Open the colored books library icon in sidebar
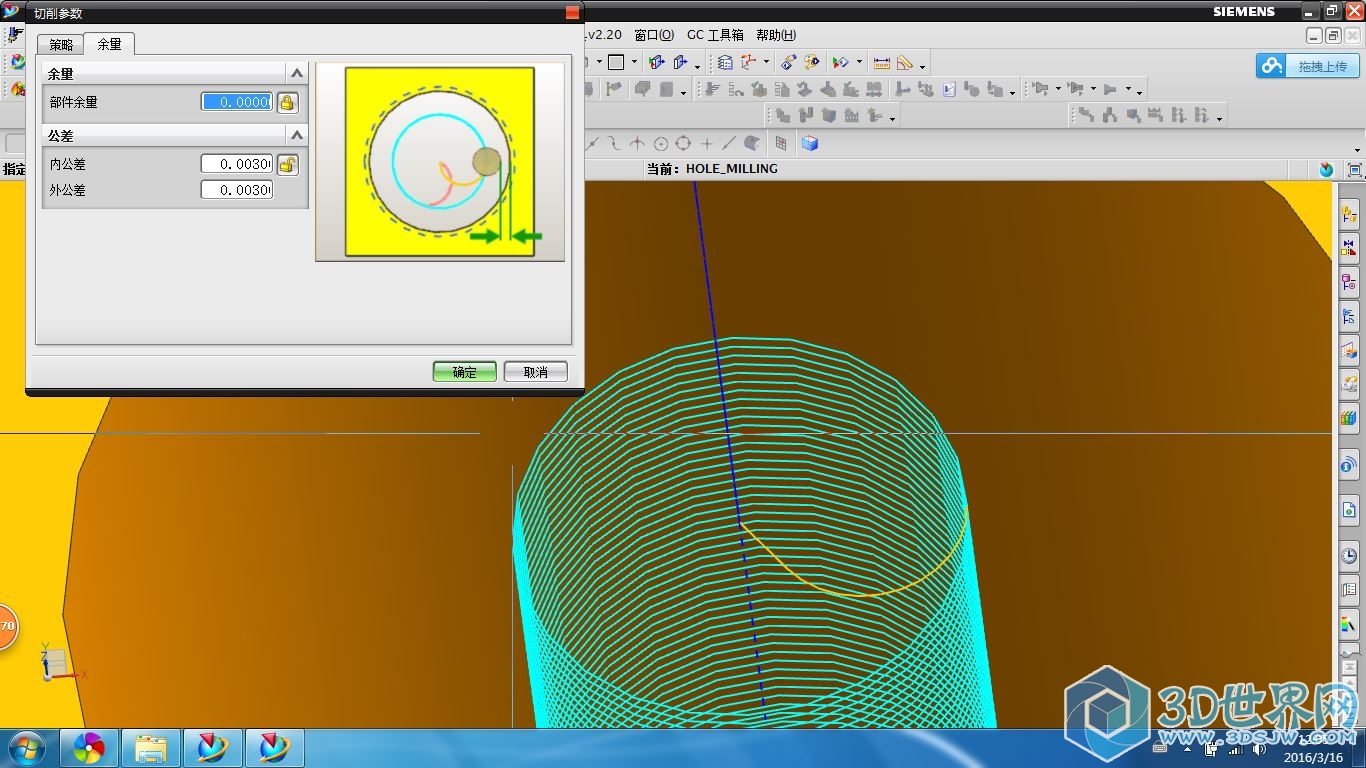Viewport: 1366px width, 768px height. point(1349,418)
